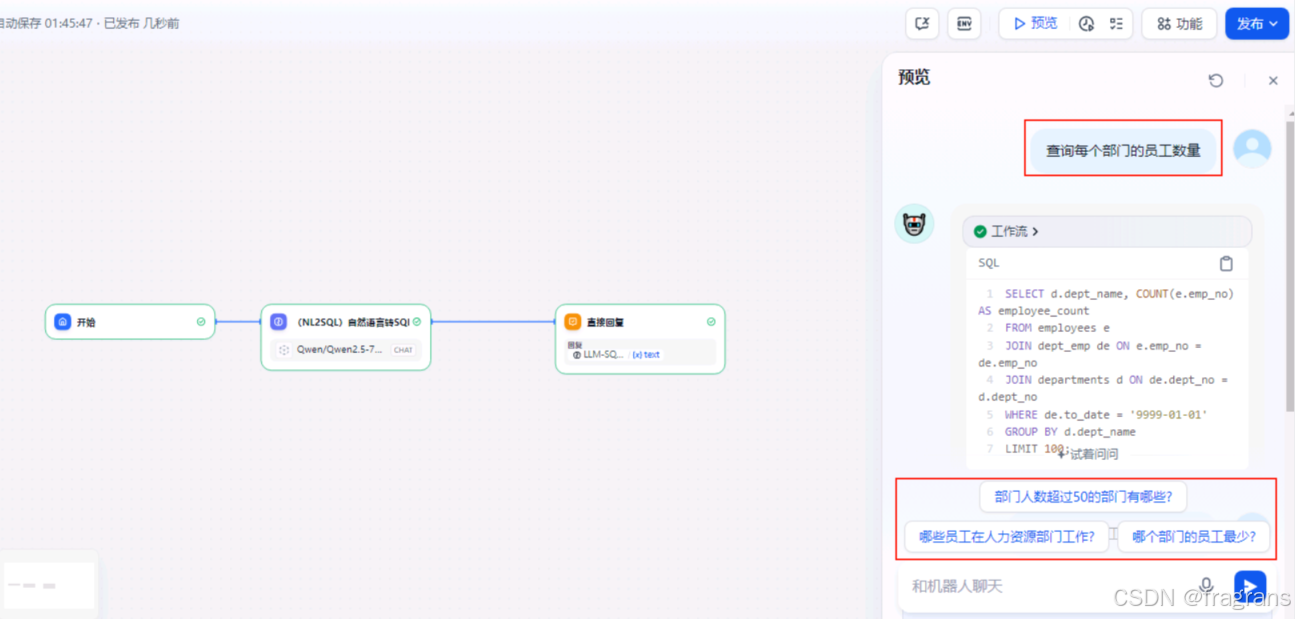Click the orange icon on the 直接回复 node

tap(572, 322)
